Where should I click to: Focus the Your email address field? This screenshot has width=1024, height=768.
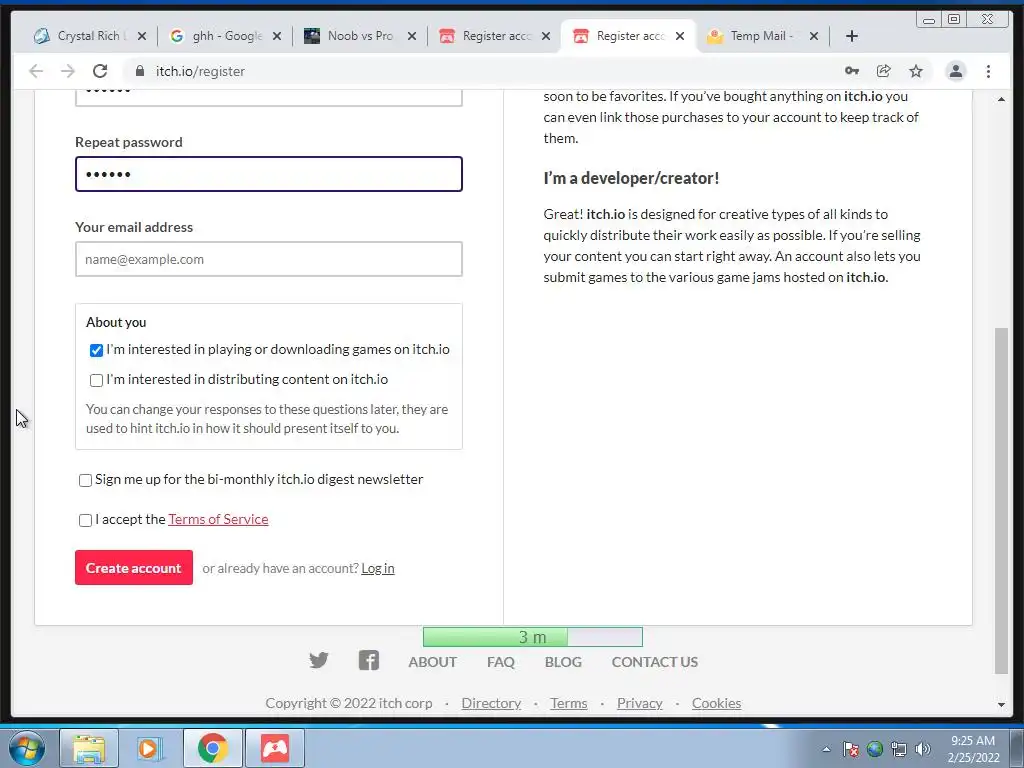coord(269,259)
